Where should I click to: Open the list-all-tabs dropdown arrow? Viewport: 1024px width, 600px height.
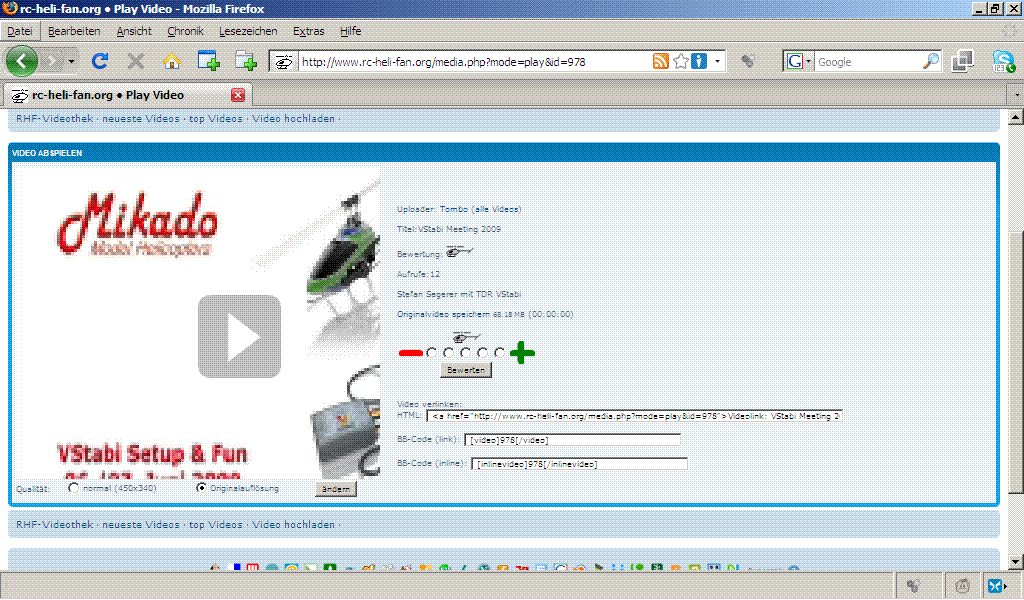(x=1016, y=95)
